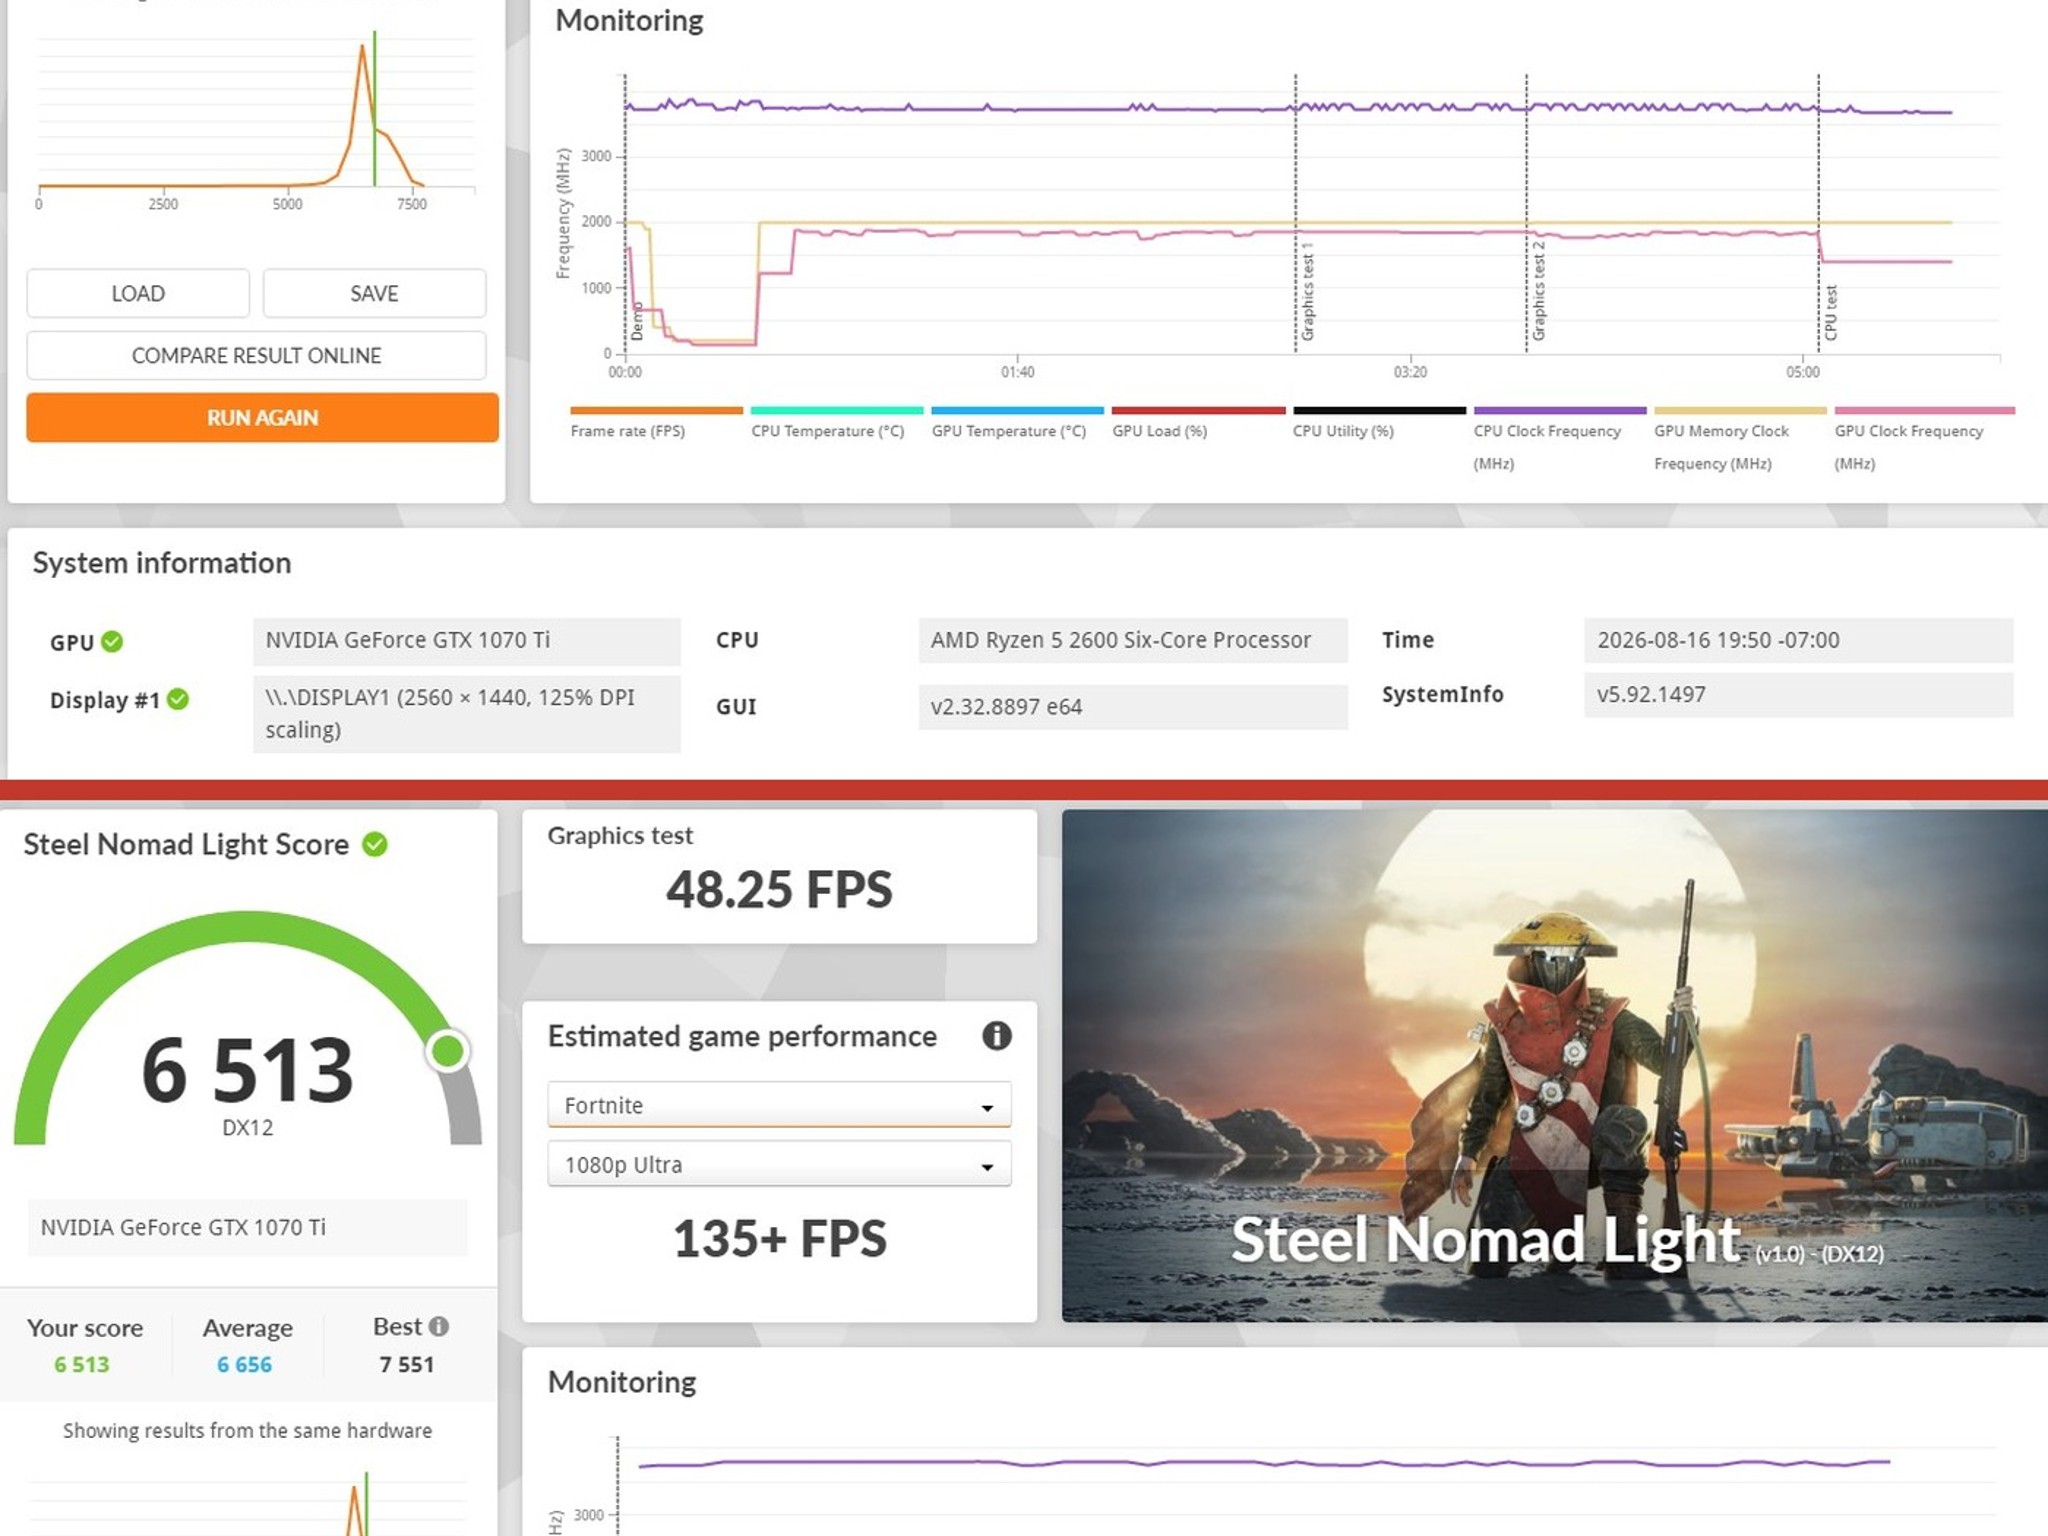Open the 1080p Ultra resolution dropdown
This screenshot has width=2048, height=1536.
pyautogui.click(x=779, y=1164)
